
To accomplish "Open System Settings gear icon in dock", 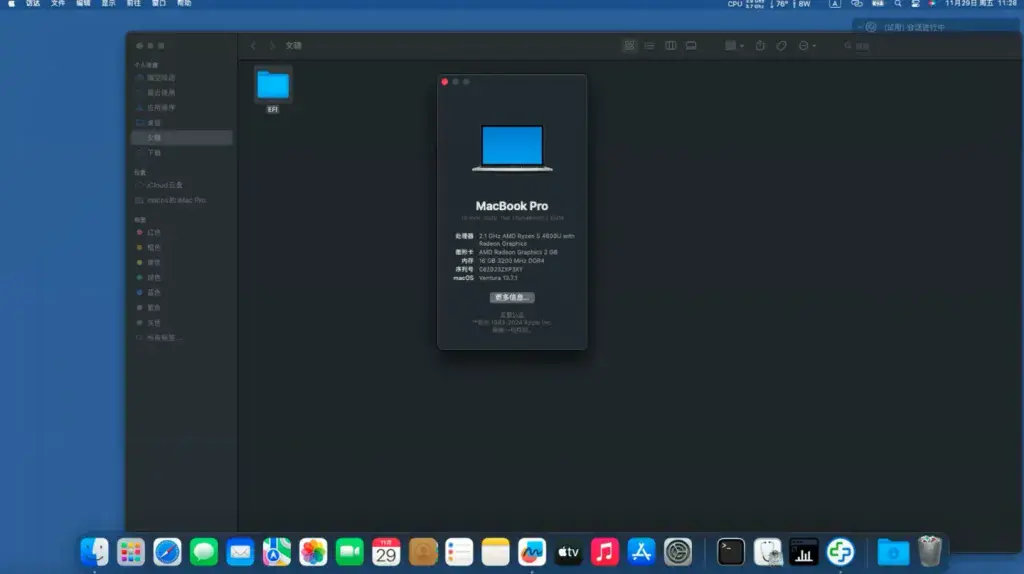I will click(678, 552).
